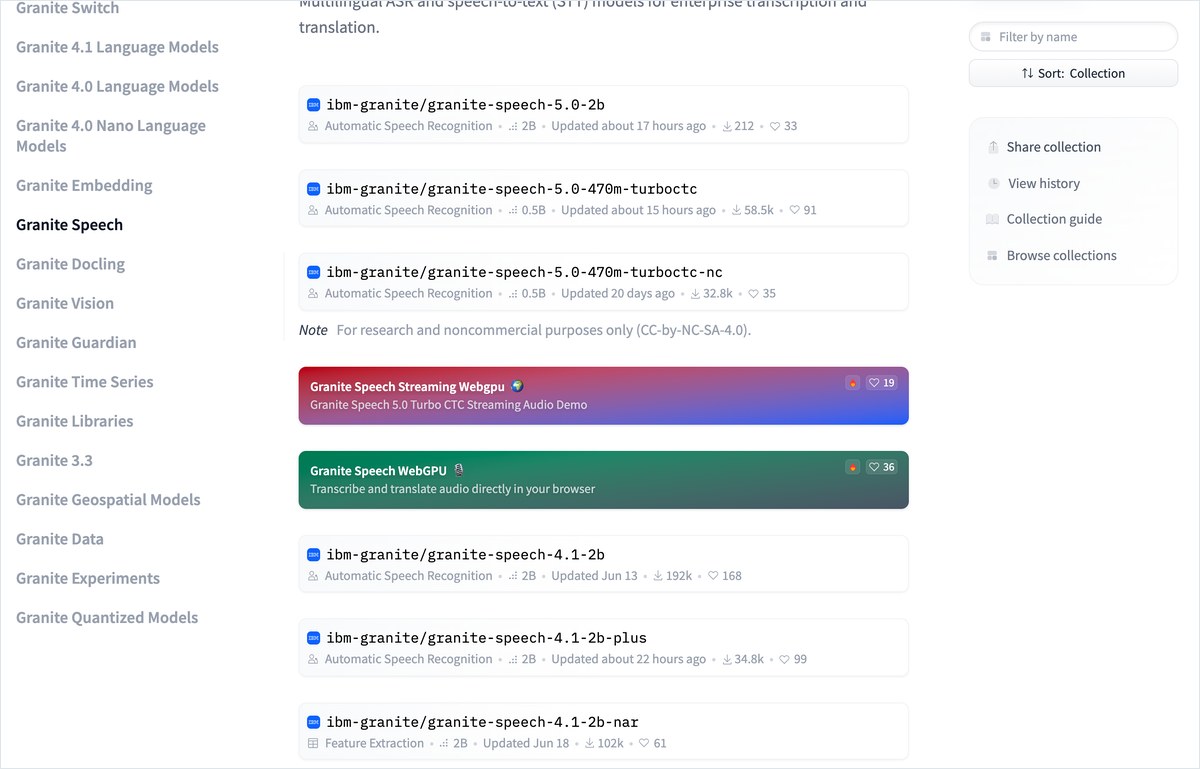Open Granite 4.0 Language Models collection
The image size is (1200, 769).
[x=117, y=87]
